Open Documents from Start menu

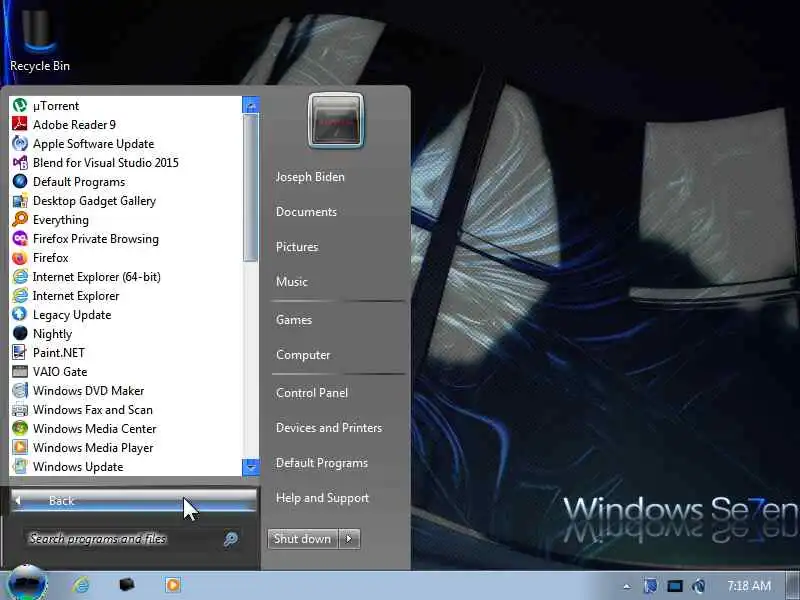306,212
